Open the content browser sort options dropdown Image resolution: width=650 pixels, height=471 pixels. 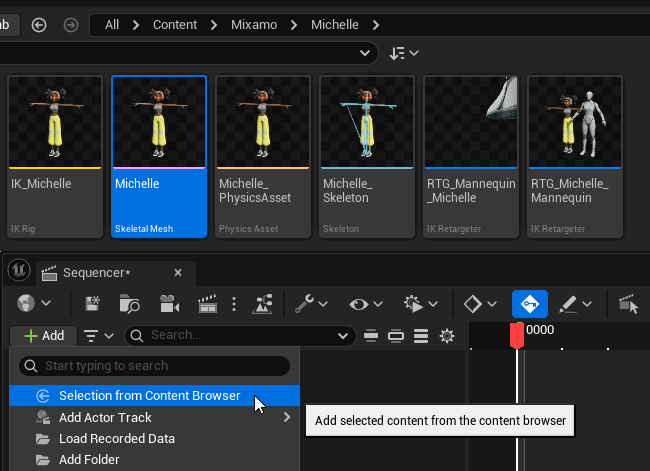403,52
